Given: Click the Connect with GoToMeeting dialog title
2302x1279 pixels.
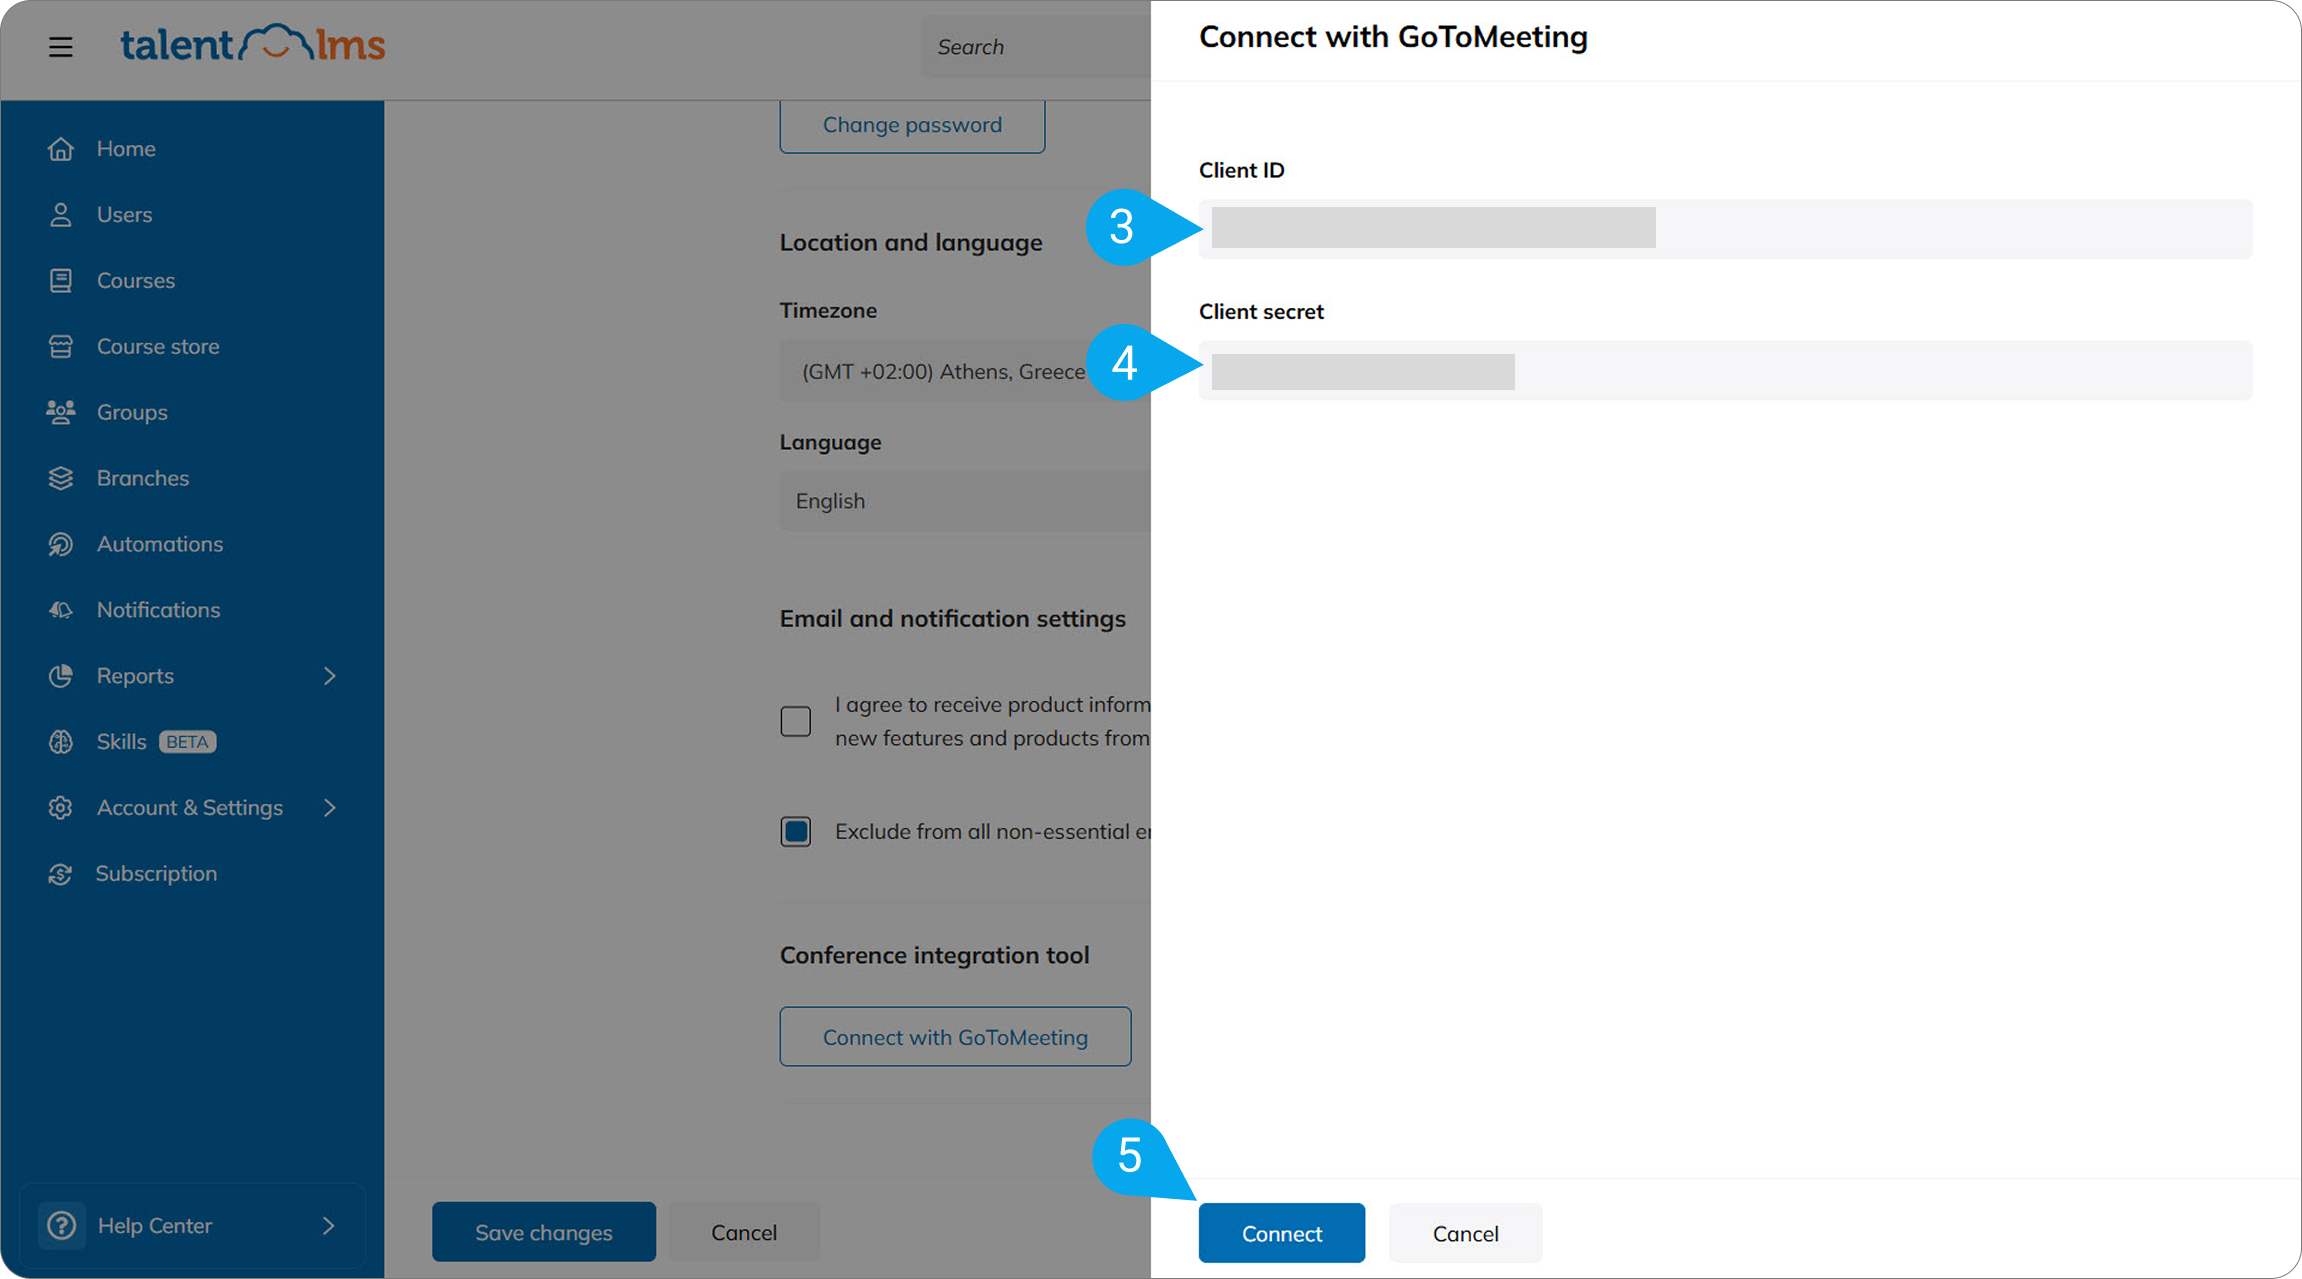Looking at the screenshot, I should (1393, 37).
